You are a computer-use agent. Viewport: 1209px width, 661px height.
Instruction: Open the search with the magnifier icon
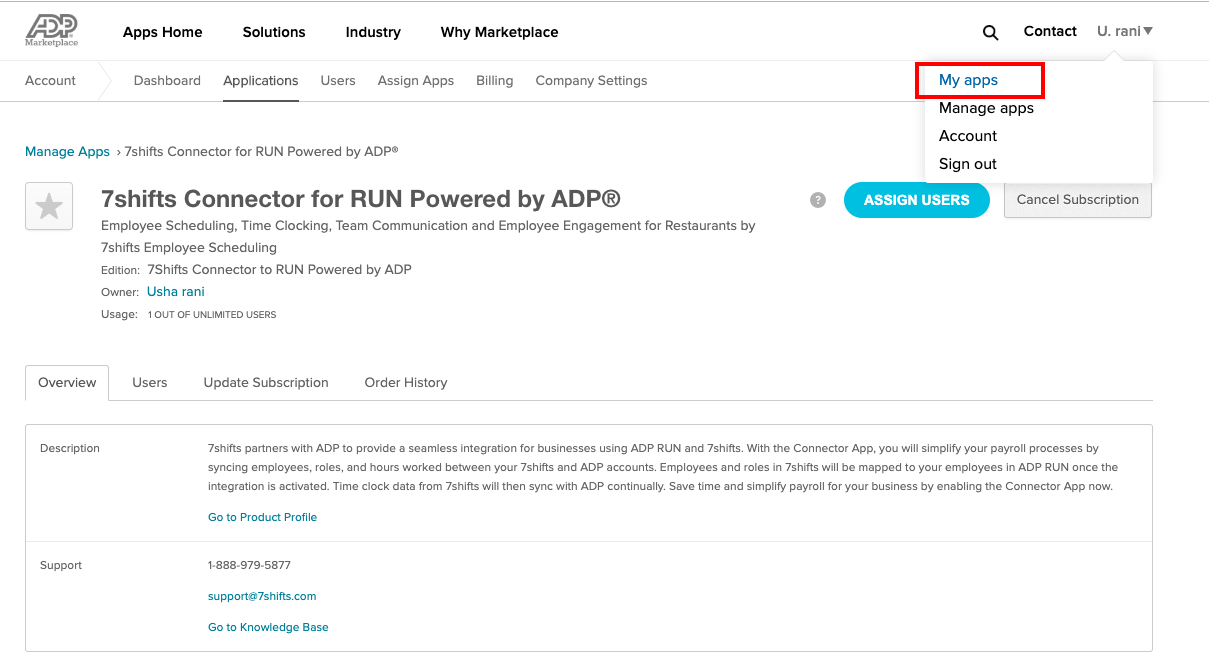click(x=990, y=32)
